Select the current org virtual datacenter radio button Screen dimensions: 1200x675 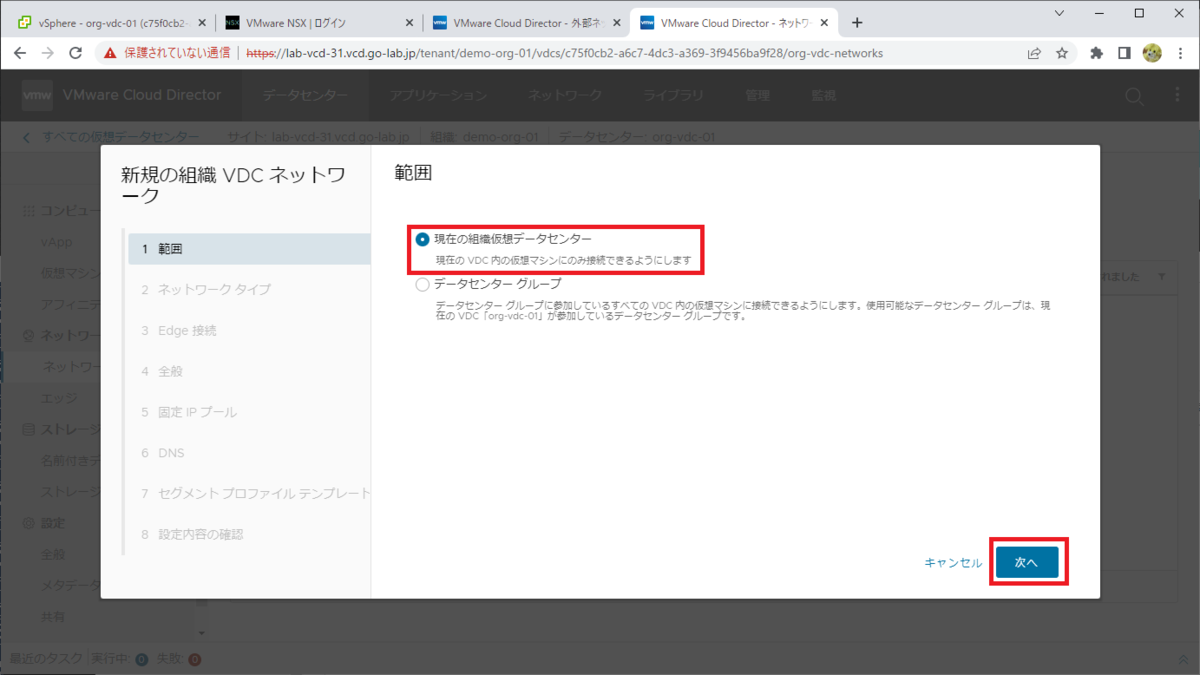423,240
